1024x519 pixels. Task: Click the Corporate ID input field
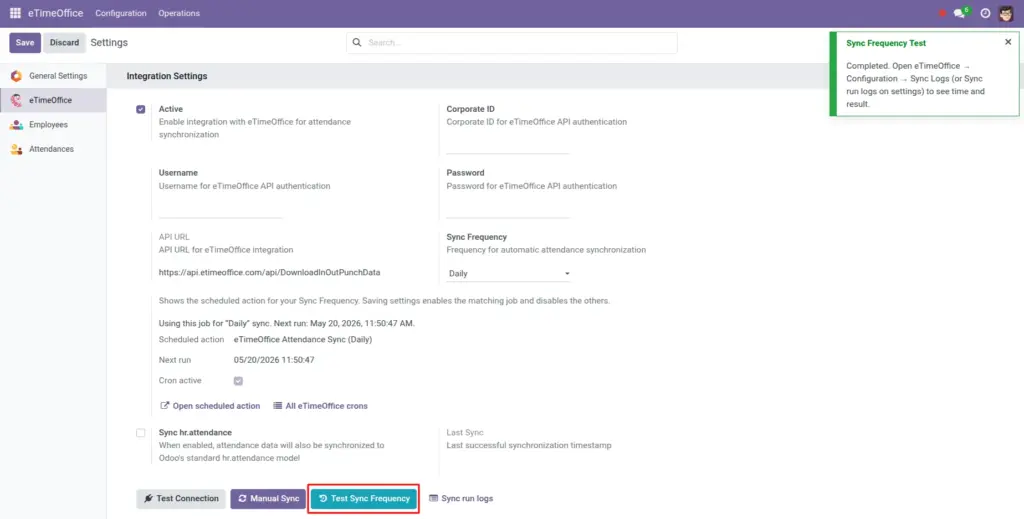point(508,145)
